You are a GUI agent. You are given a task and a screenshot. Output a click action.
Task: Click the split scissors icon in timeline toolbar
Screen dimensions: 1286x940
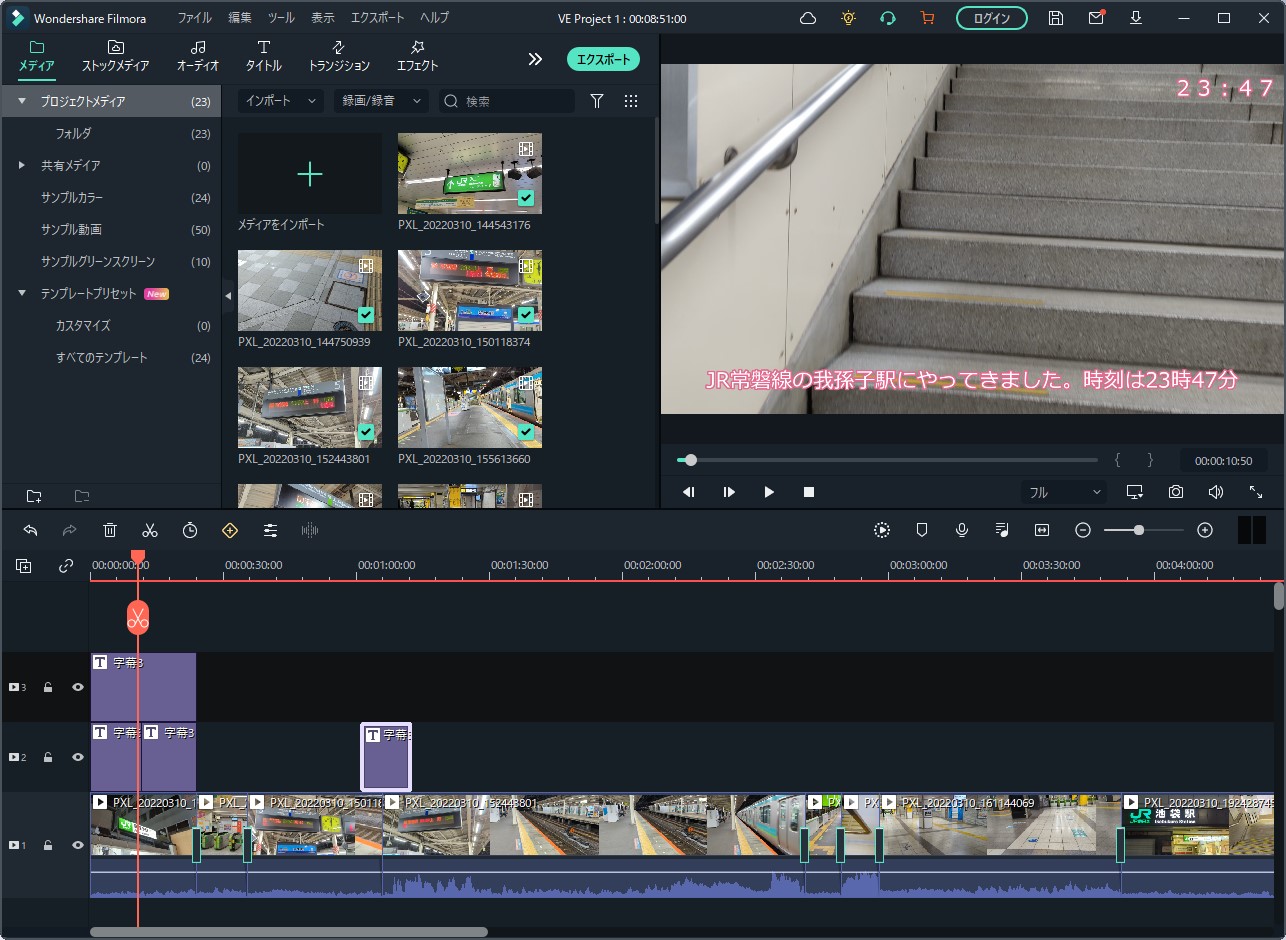(150, 531)
